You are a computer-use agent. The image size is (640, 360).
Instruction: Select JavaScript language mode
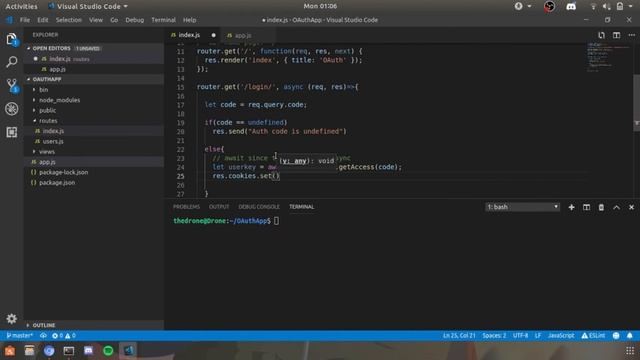[561, 336]
